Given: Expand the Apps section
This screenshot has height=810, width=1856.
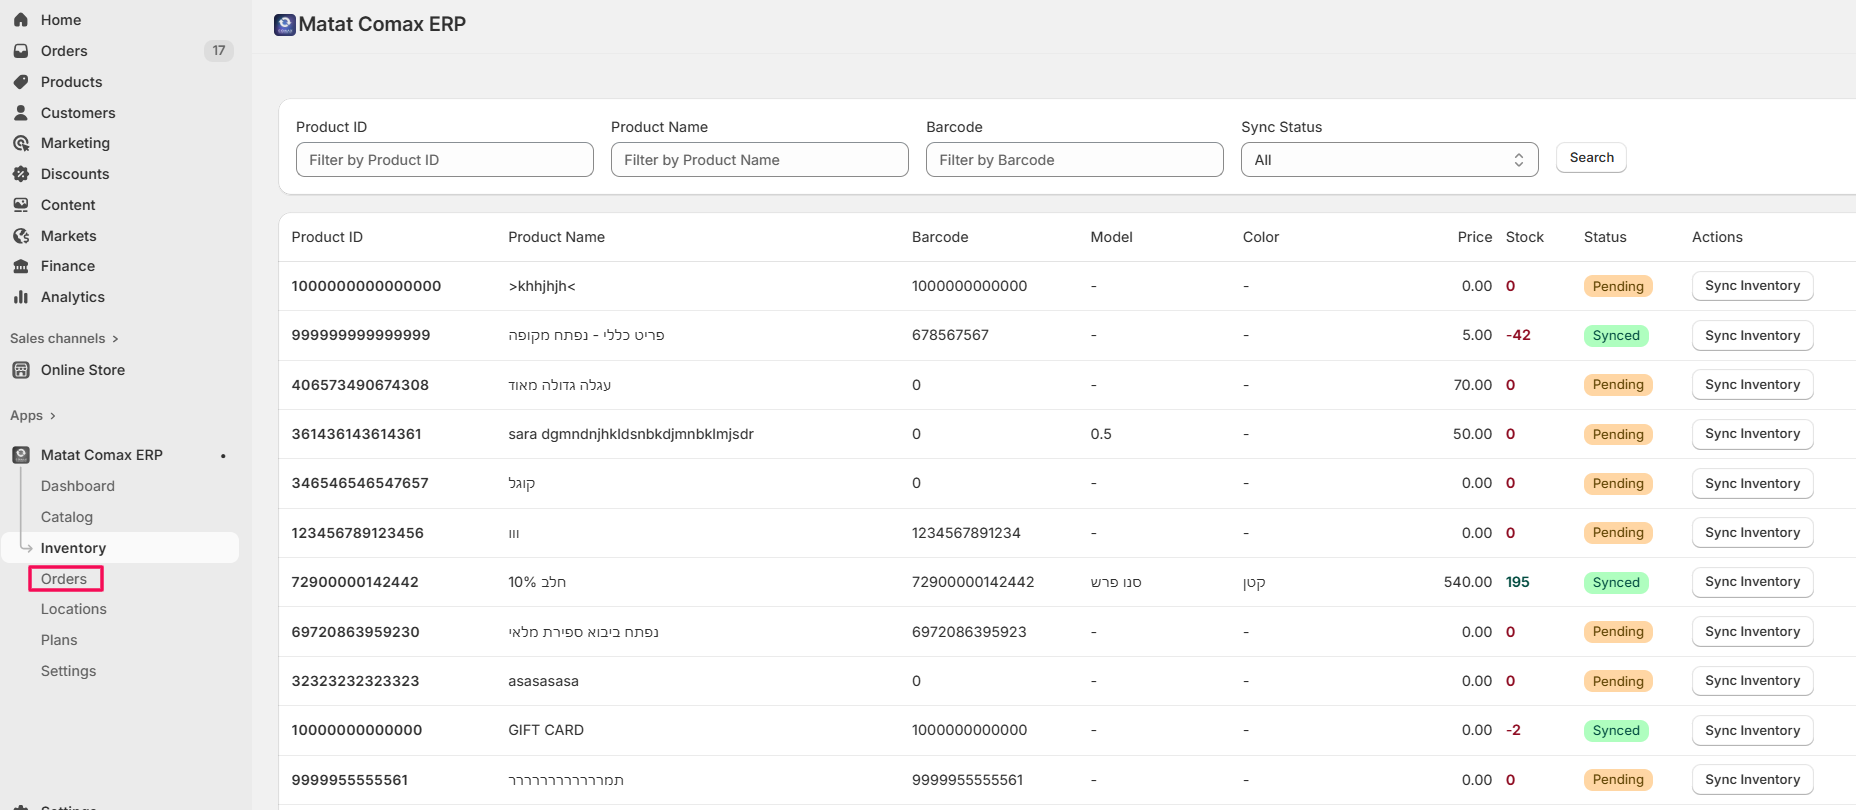Looking at the screenshot, I should pyautogui.click(x=33, y=416).
